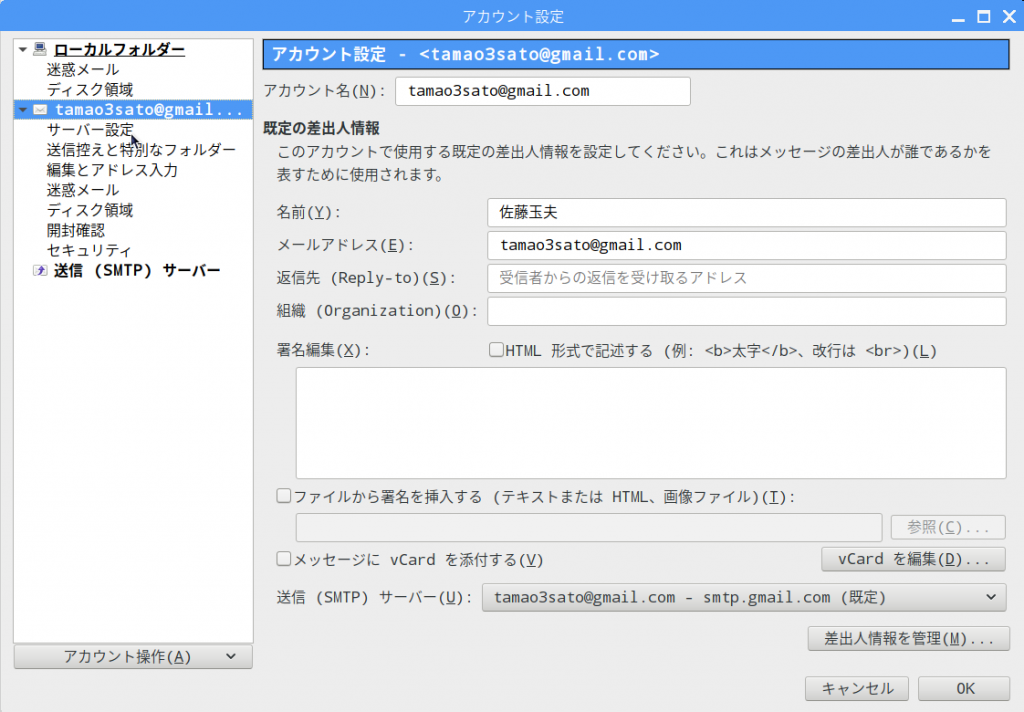This screenshot has width=1024, height=712.
Task: Check ファイルから署名を挿入する option
Action: 283,496
